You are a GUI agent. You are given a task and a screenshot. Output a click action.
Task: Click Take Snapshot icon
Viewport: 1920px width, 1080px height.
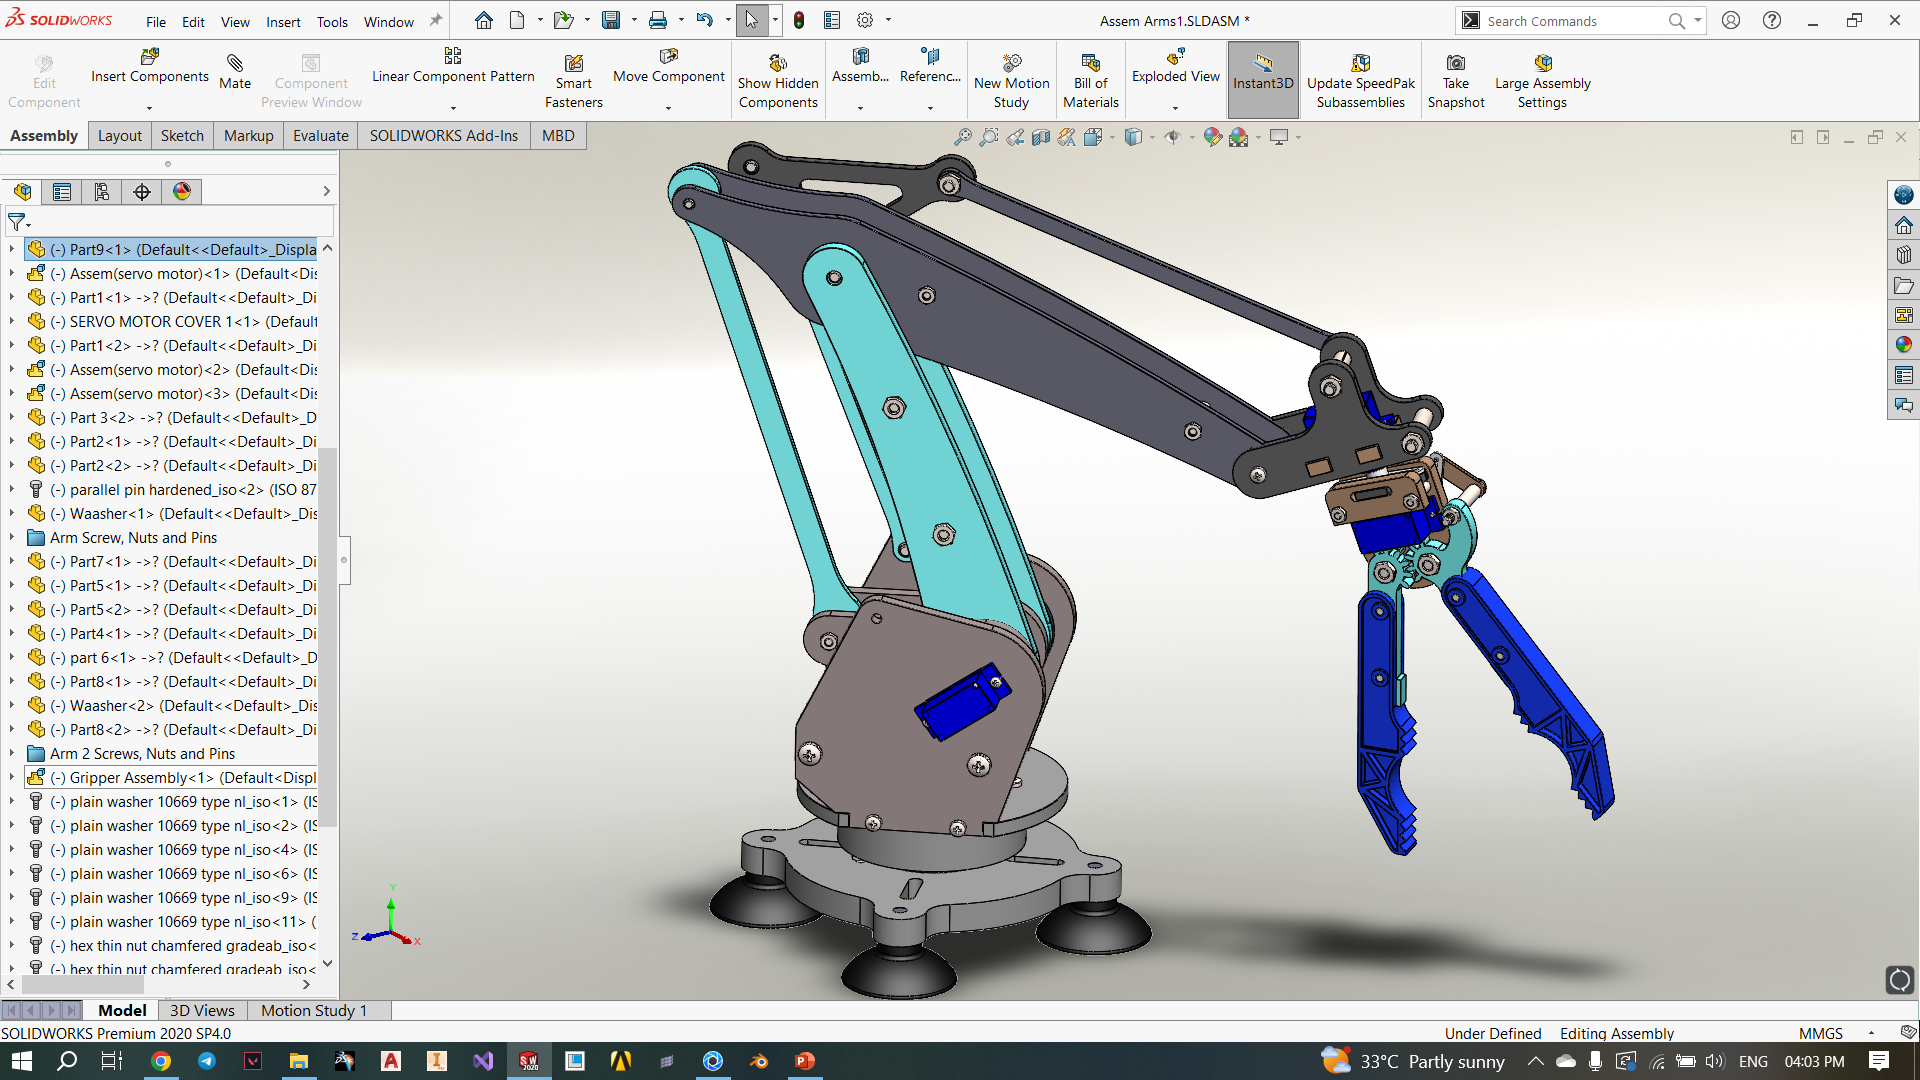pyautogui.click(x=1455, y=63)
